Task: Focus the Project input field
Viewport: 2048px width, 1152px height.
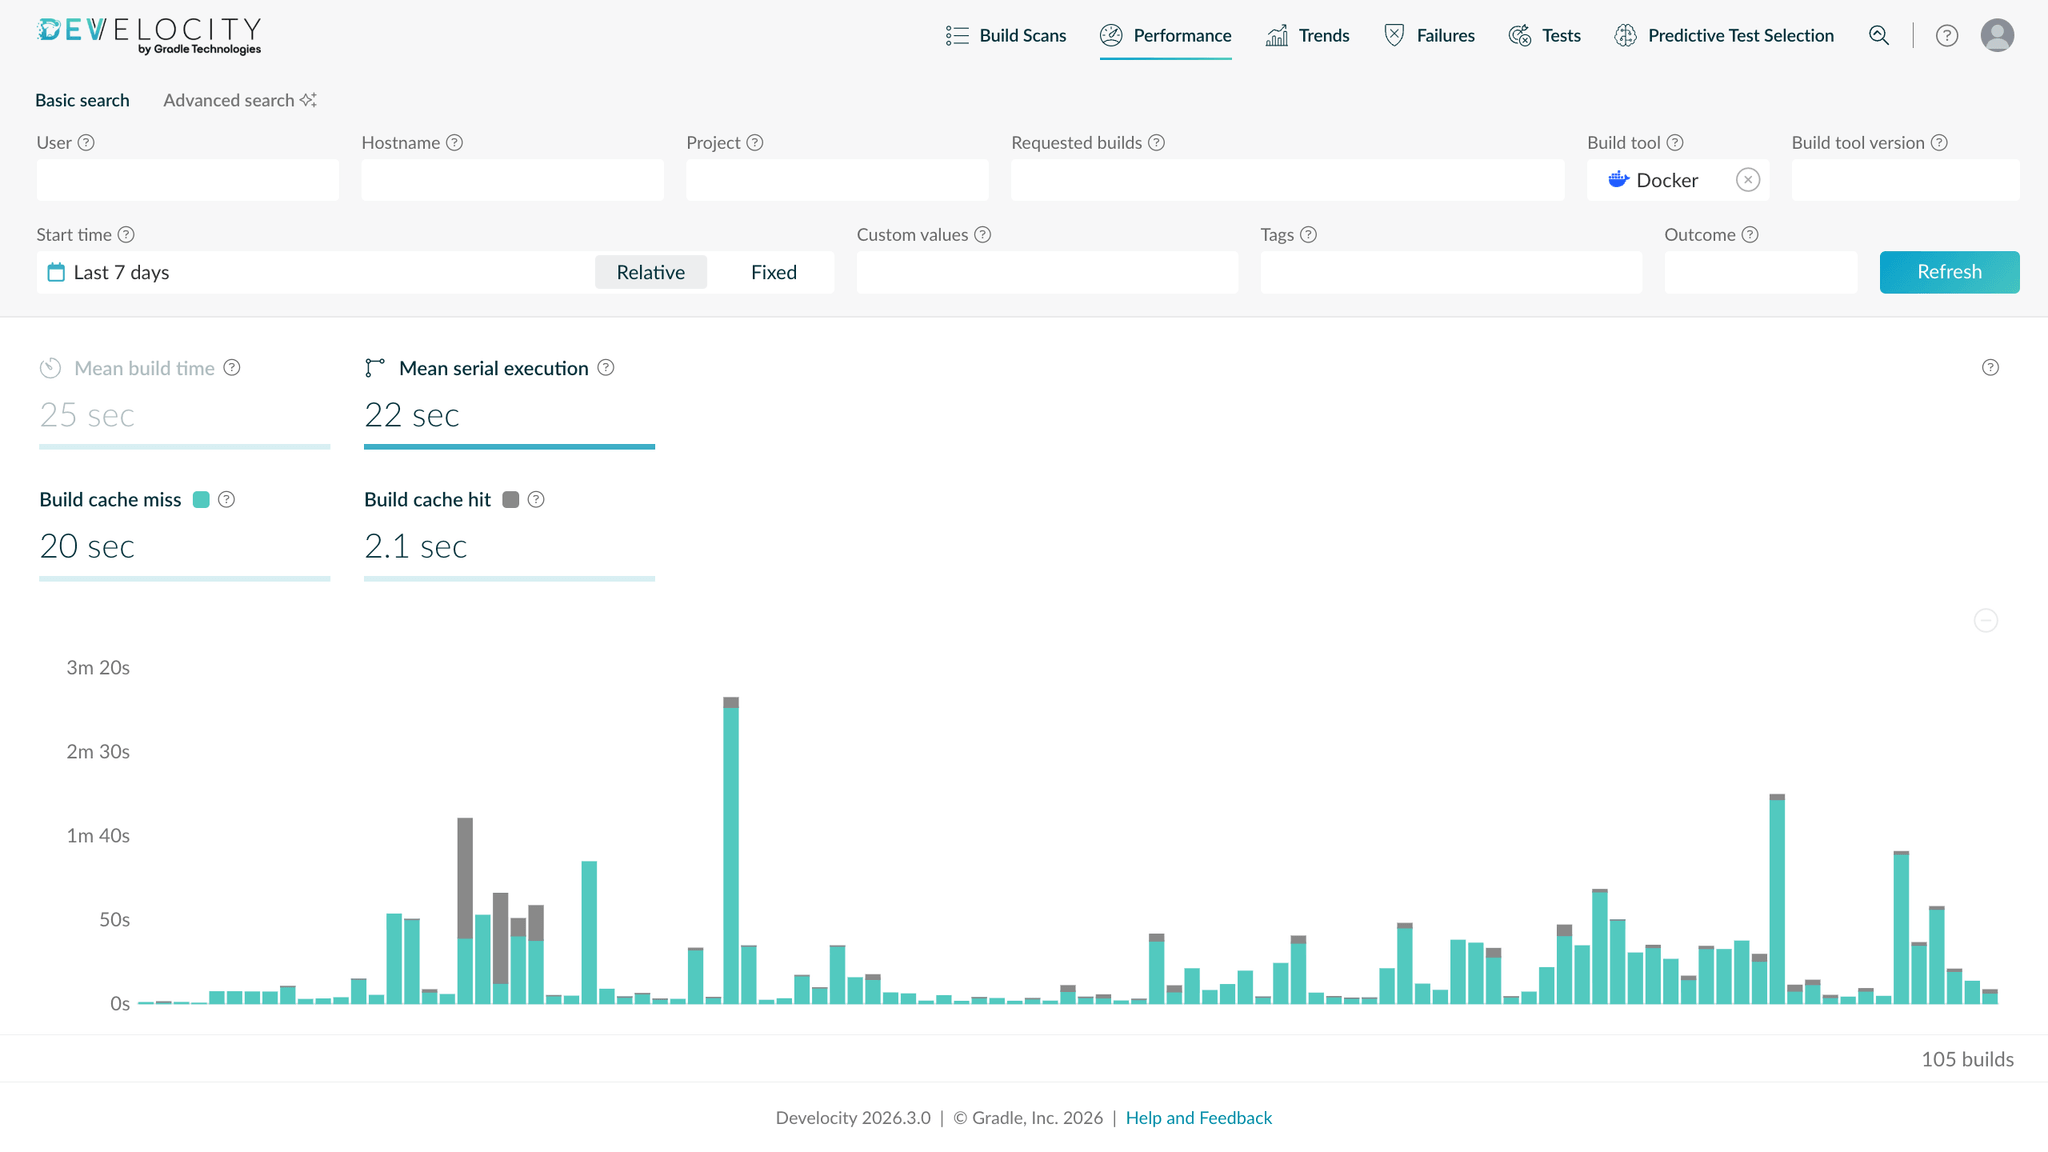Action: click(837, 180)
